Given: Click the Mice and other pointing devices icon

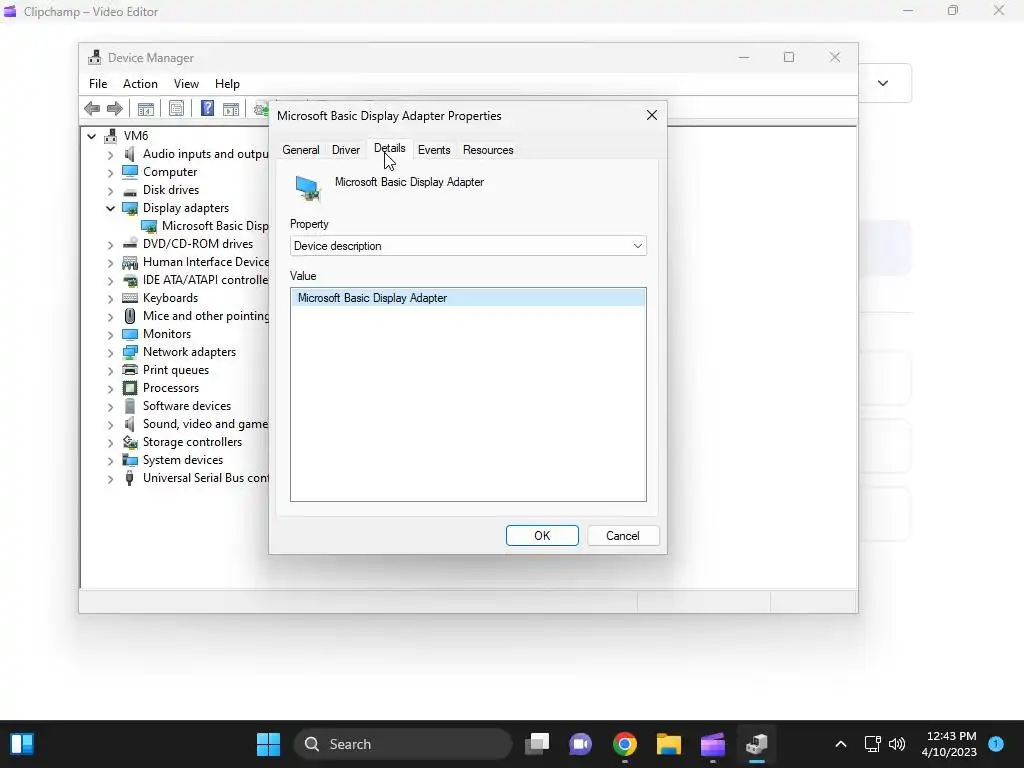Looking at the screenshot, I should click(x=130, y=316).
